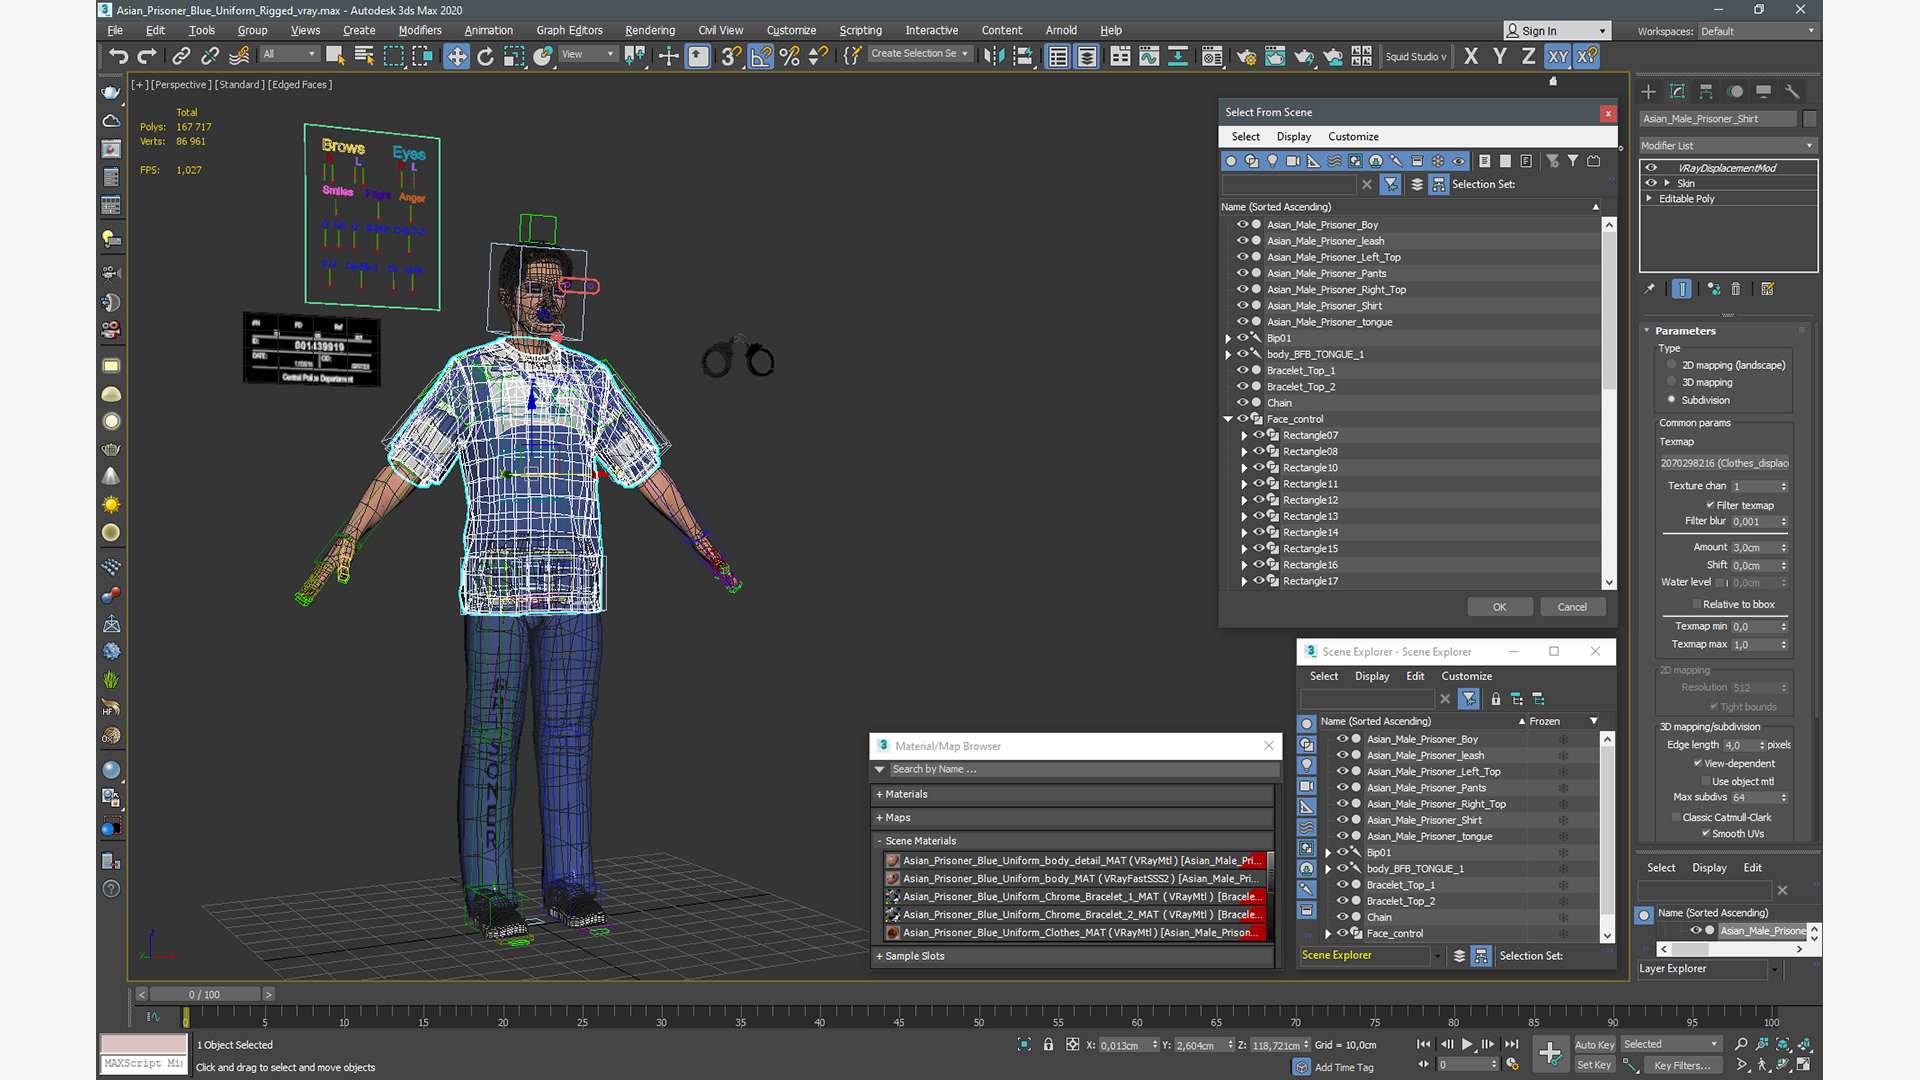
Task: Open the Select by Name list tool
Action: (364, 56)
